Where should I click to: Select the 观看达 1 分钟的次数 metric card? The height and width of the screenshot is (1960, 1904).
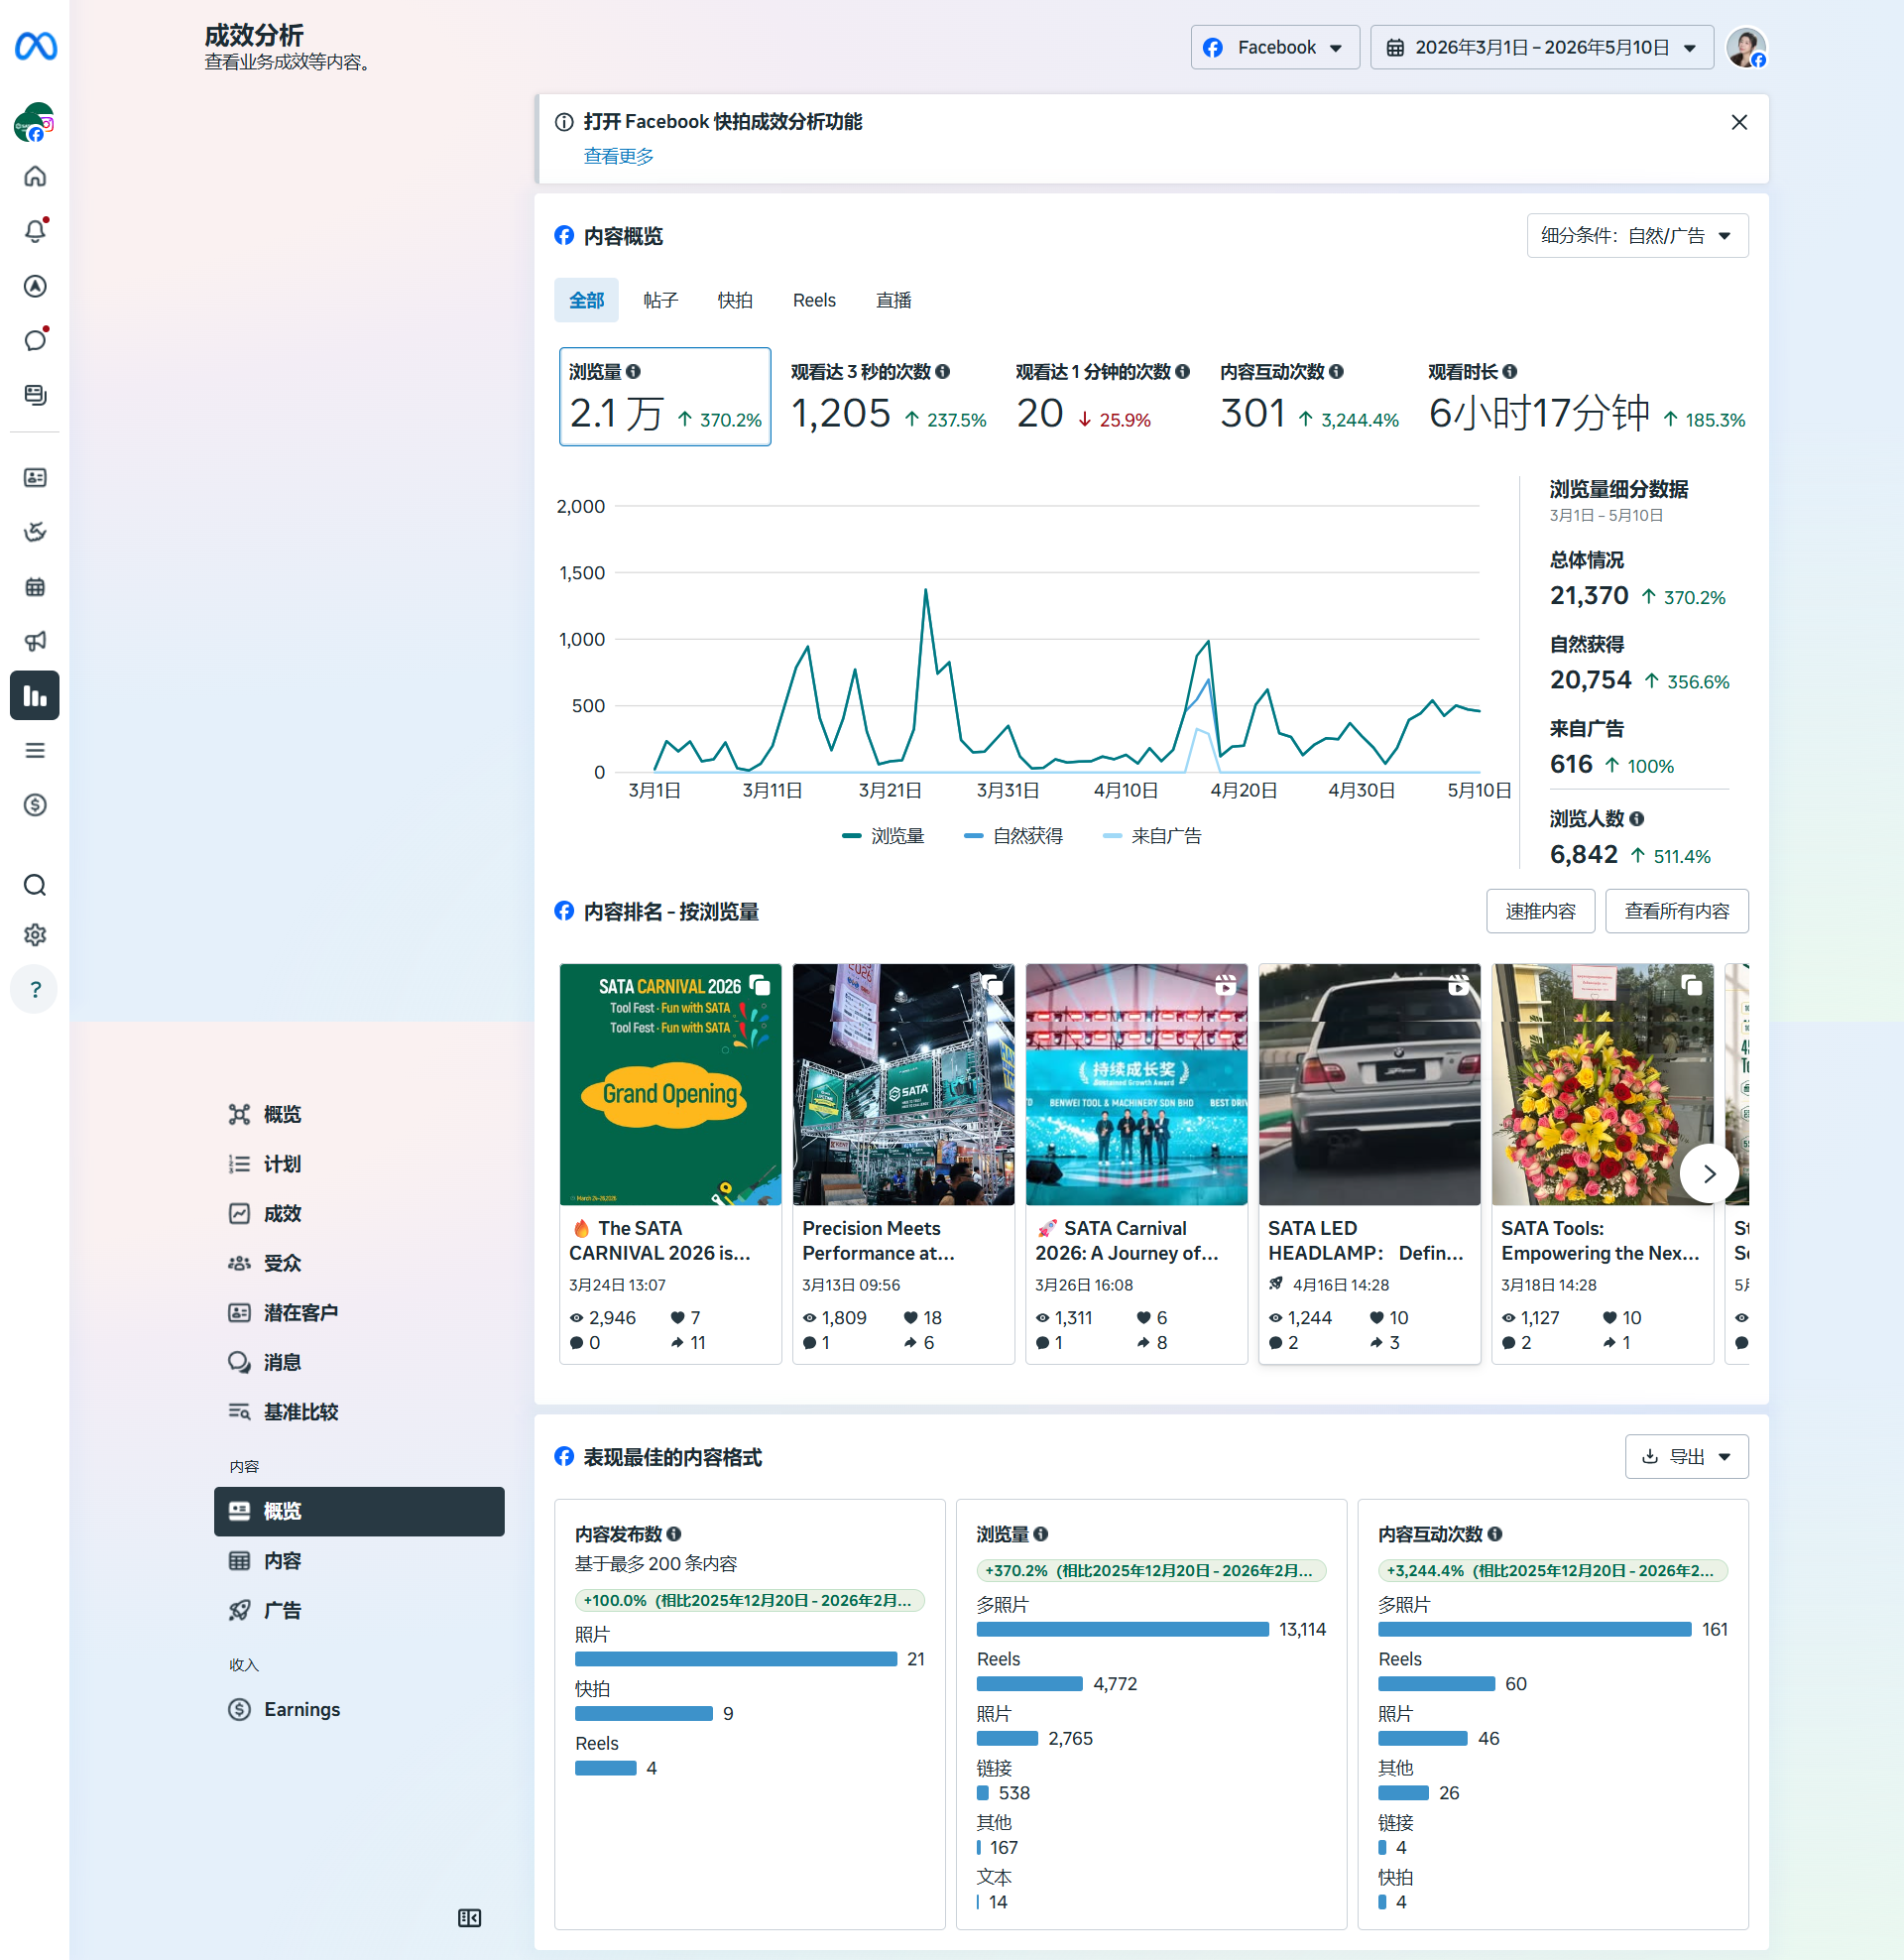[1102, 397]
